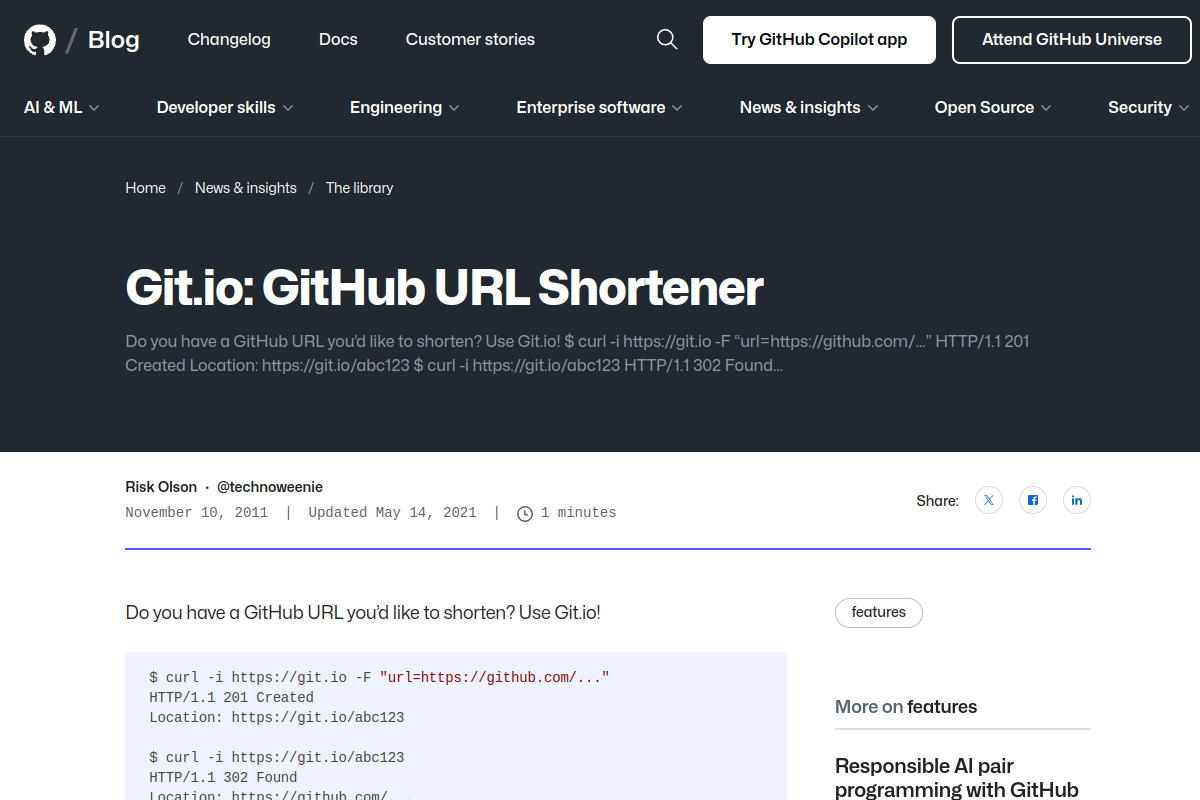Expand the AI & ML menu

pyautogui.click(x=62, y=107)
